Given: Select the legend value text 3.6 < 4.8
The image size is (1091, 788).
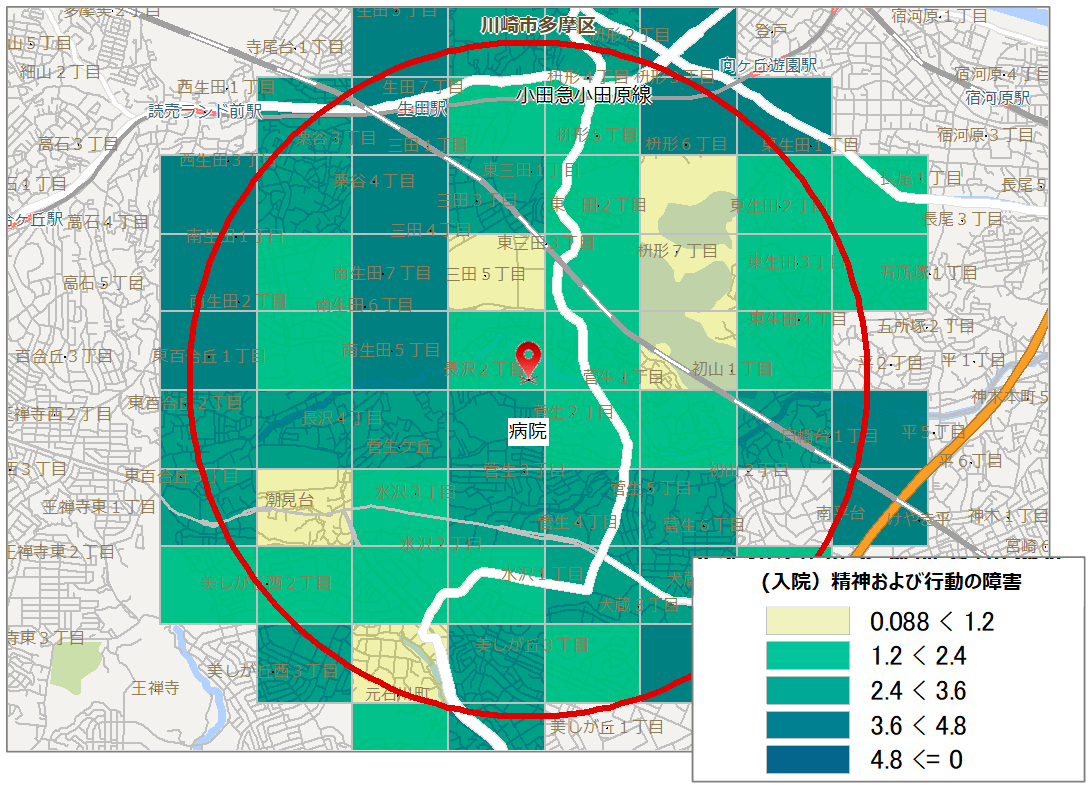Looking at the screenshot, I should point(918,725).
